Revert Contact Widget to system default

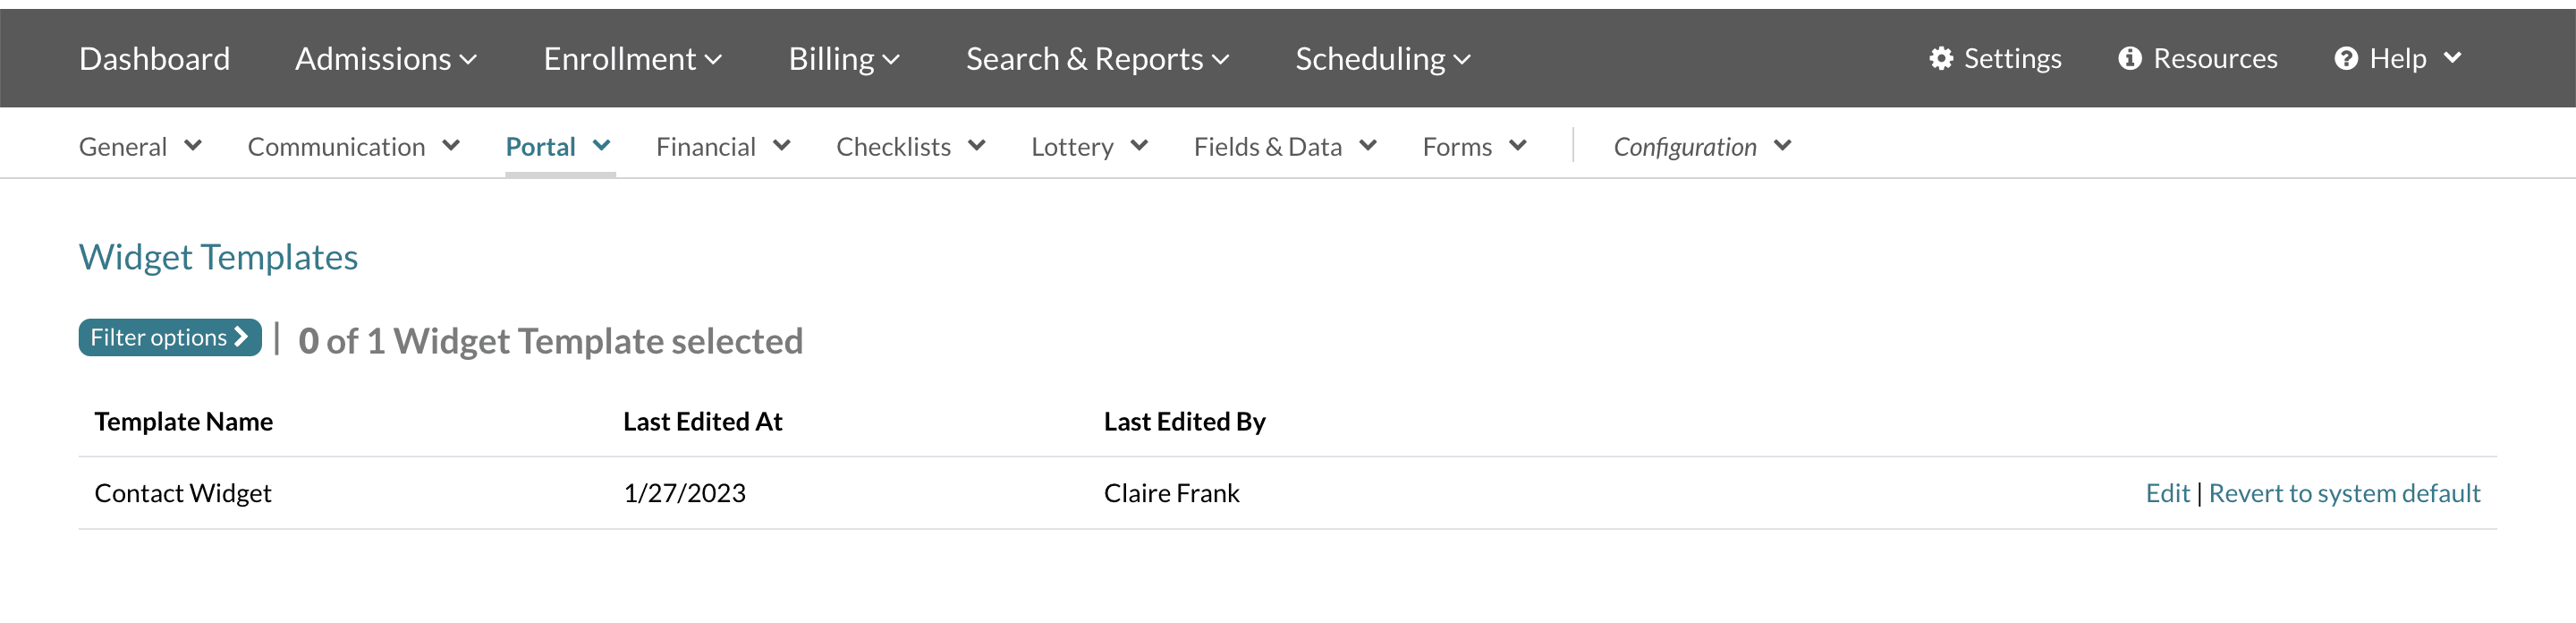click(2343, 493)
